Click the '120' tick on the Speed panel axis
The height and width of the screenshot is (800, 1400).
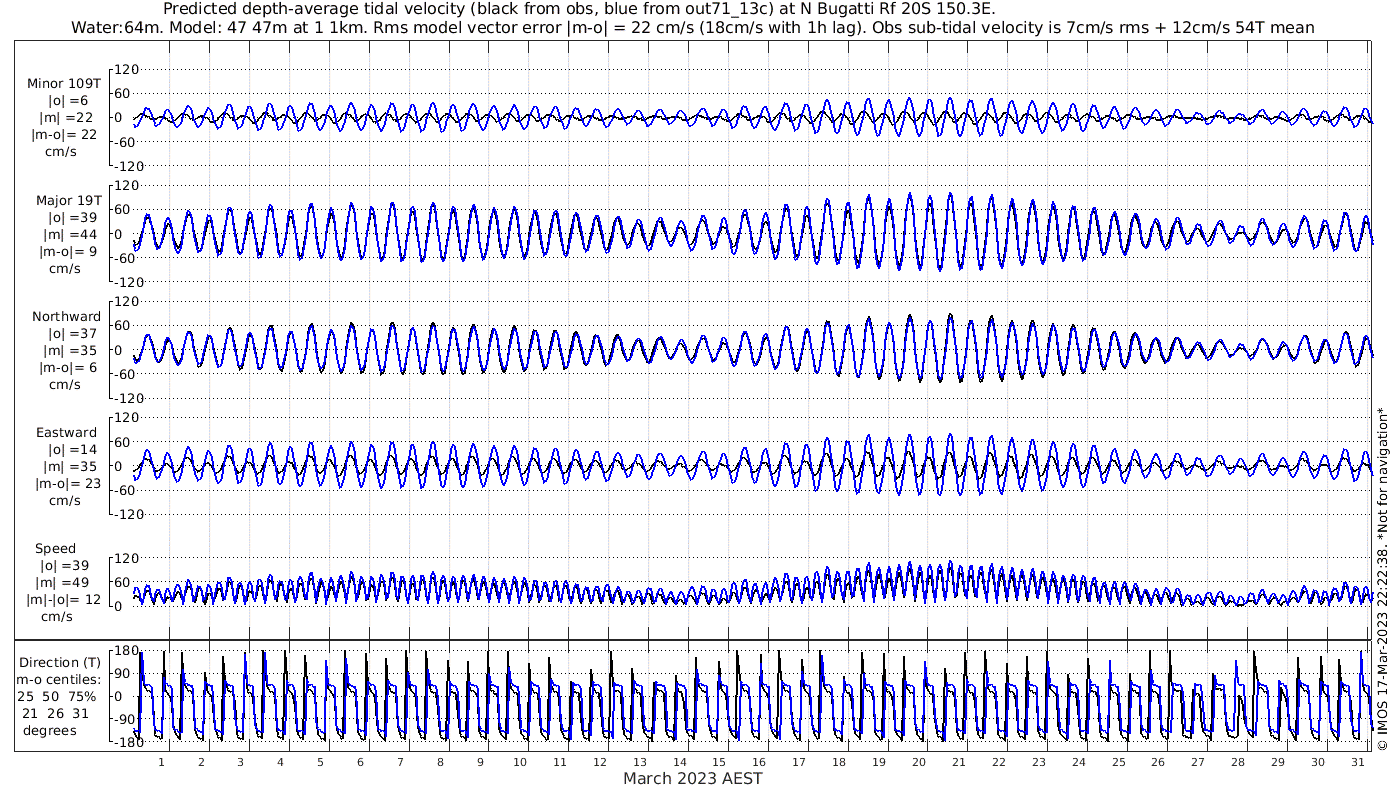tap(126, 558)
